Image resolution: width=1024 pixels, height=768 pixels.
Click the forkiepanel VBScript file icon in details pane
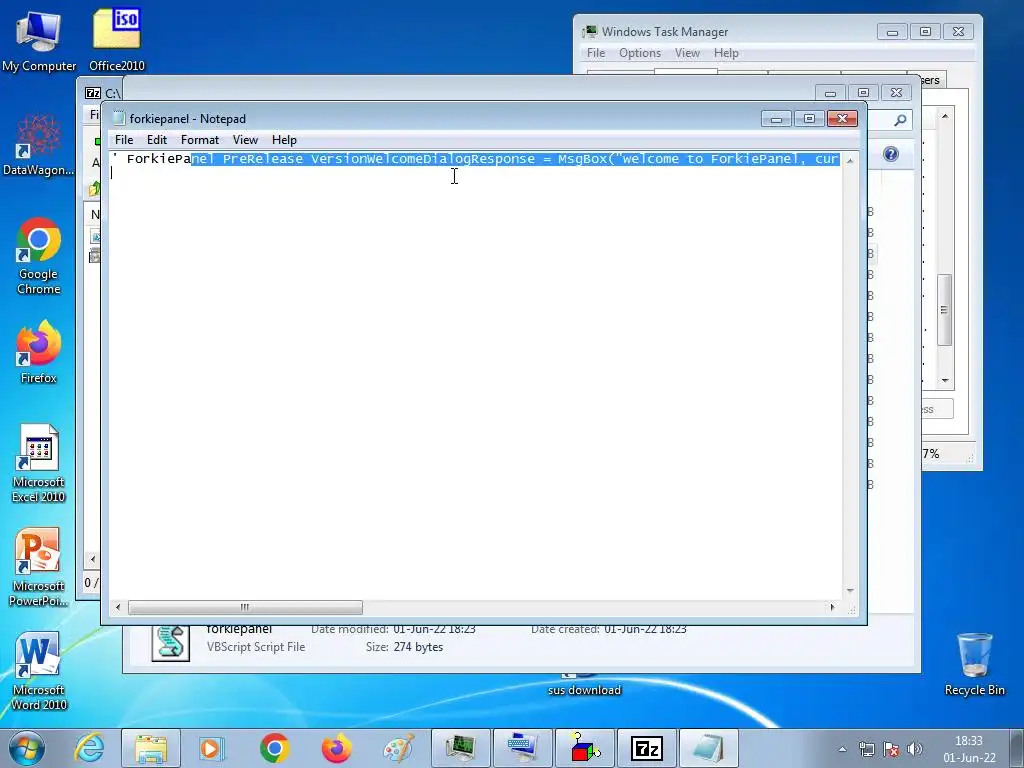(x=170, y=643)
